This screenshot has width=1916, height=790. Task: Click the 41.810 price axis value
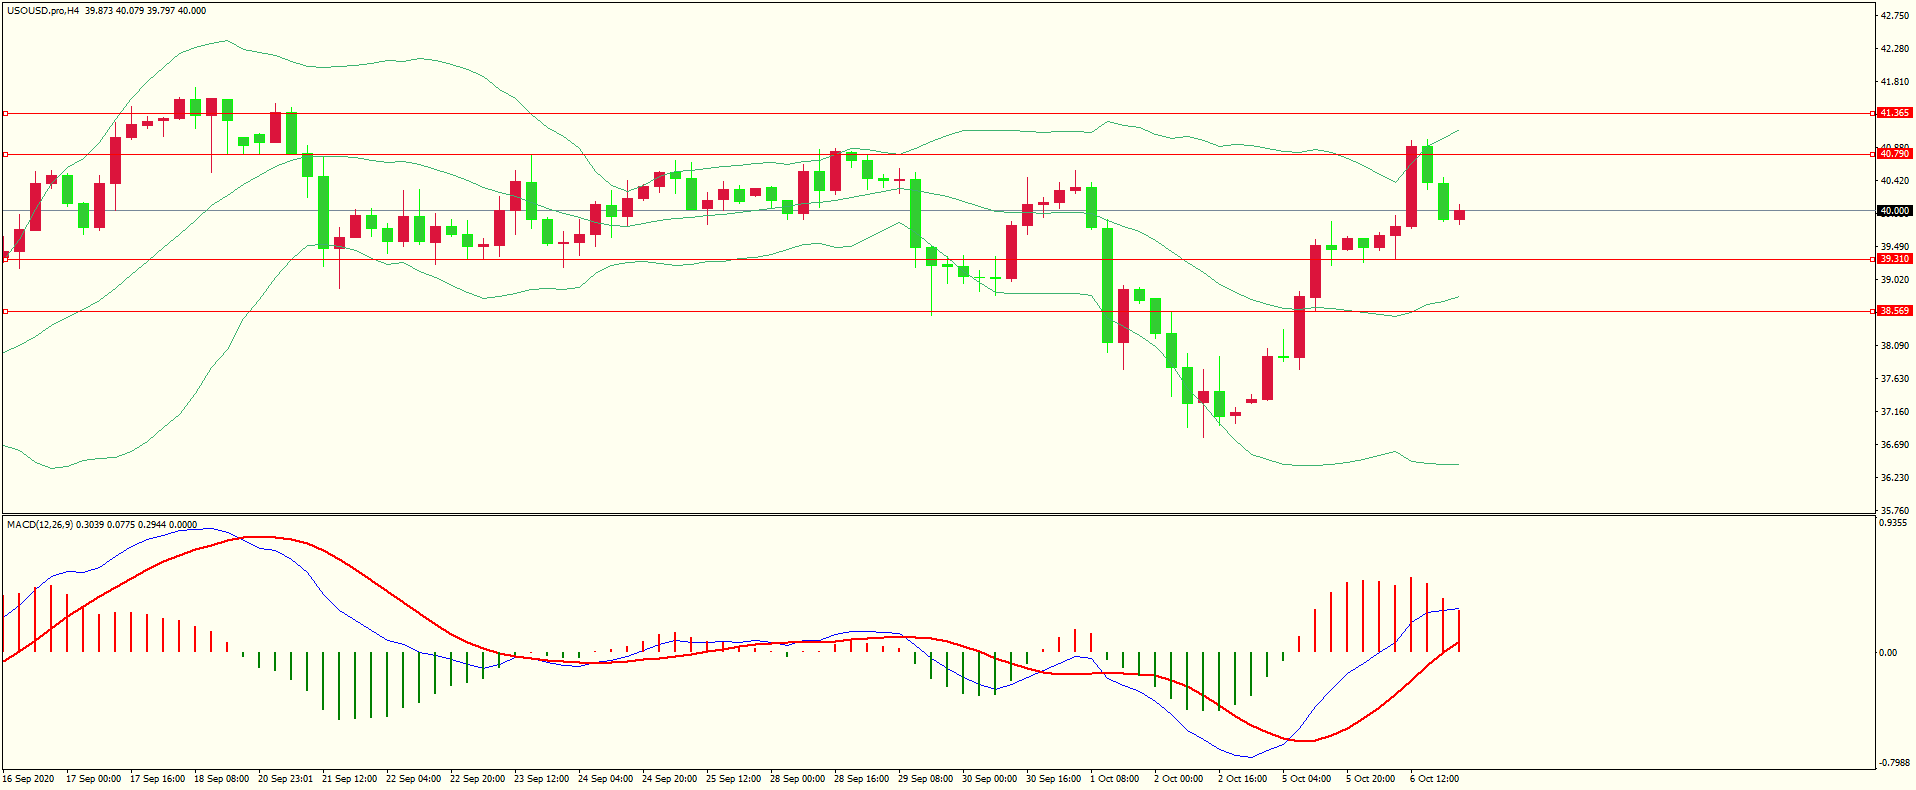(x=1895, y=82)
